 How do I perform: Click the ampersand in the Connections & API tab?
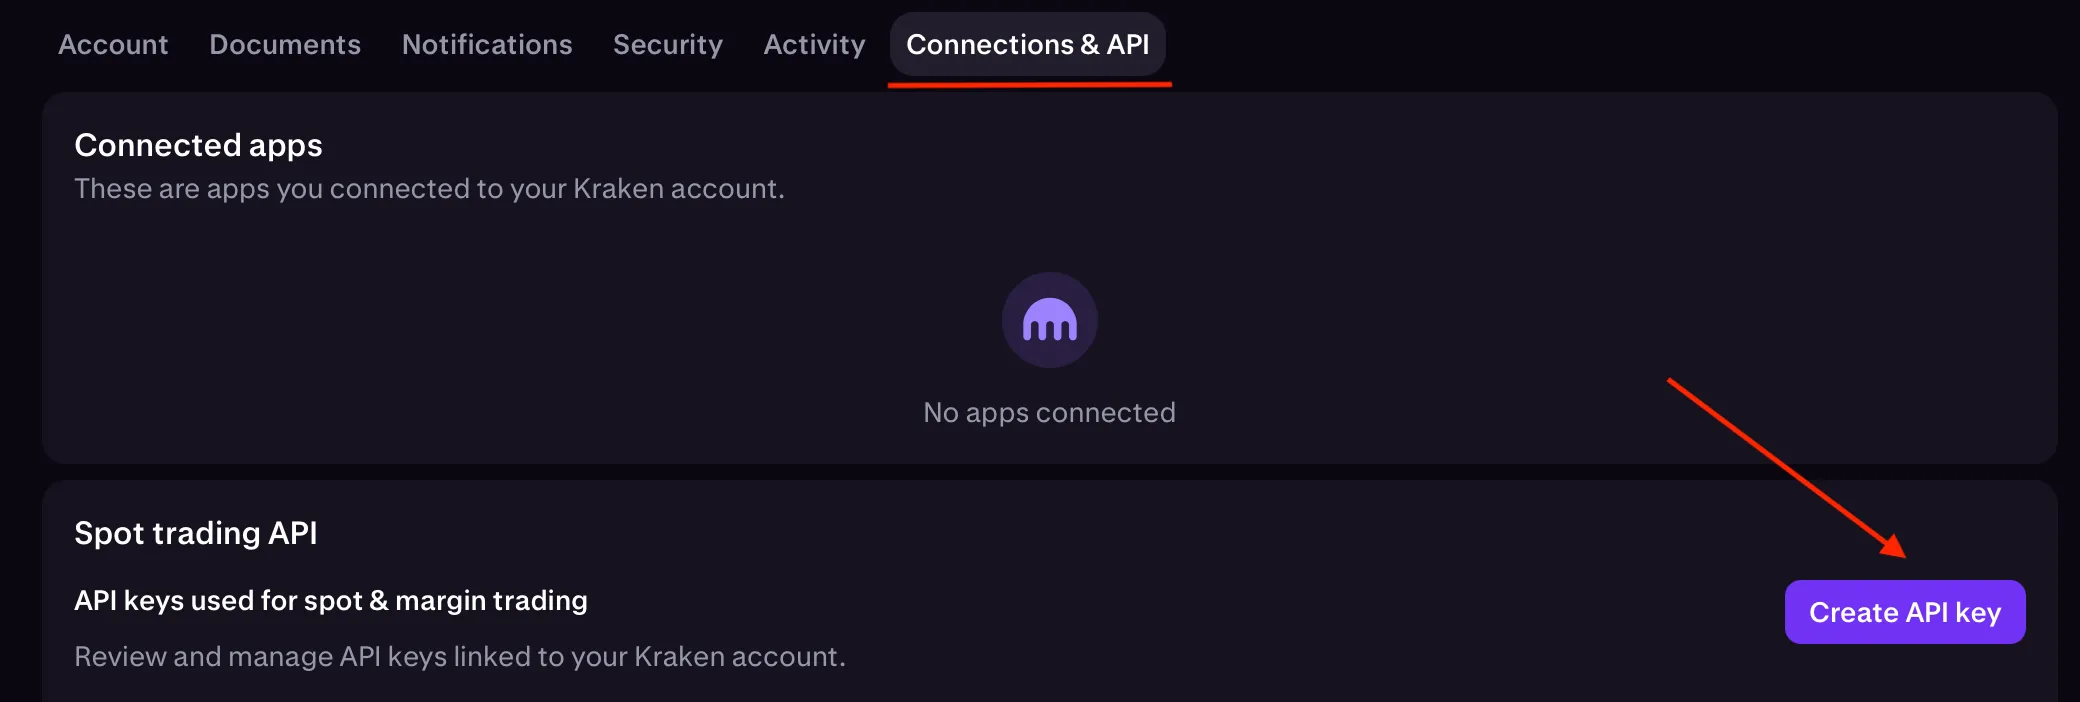point(1090,45)
